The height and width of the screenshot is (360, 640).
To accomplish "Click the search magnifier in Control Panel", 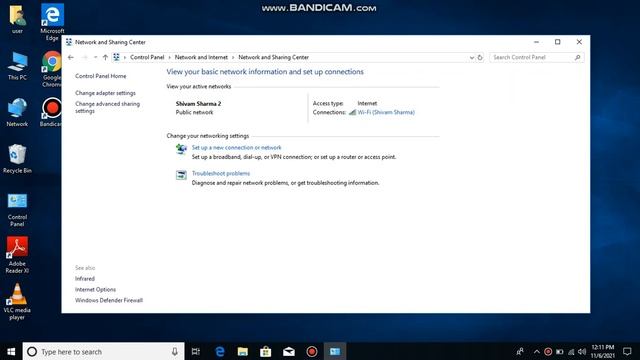I will tap(578, 58).
